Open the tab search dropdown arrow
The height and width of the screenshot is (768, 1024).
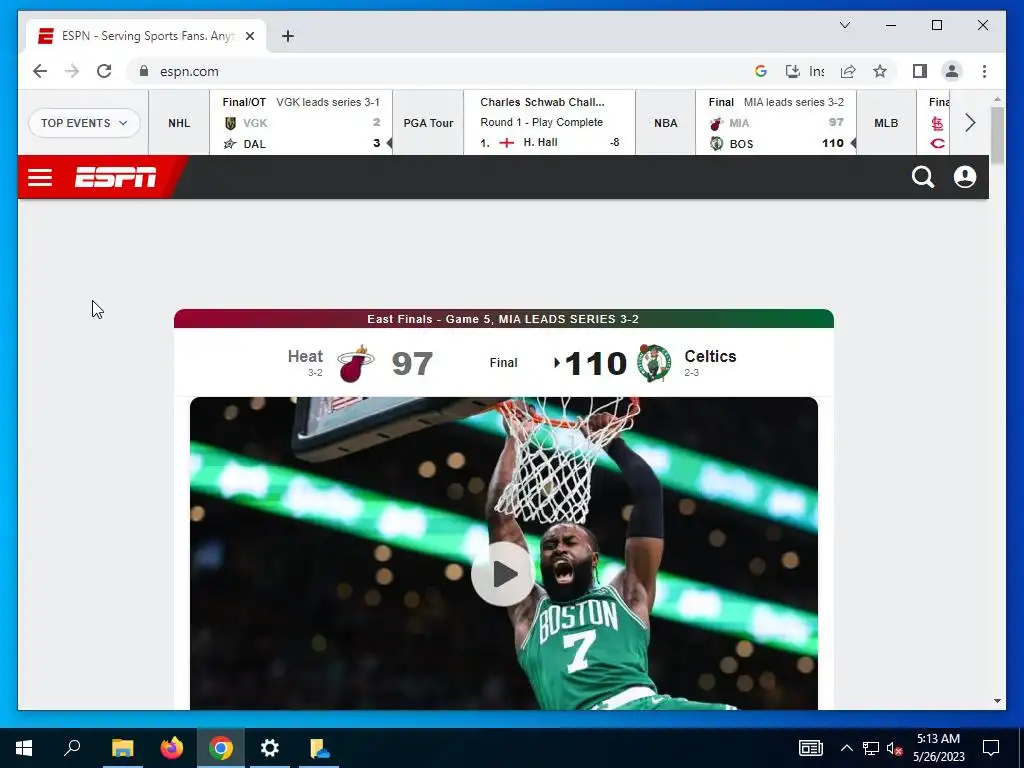(x=844, y=25)
